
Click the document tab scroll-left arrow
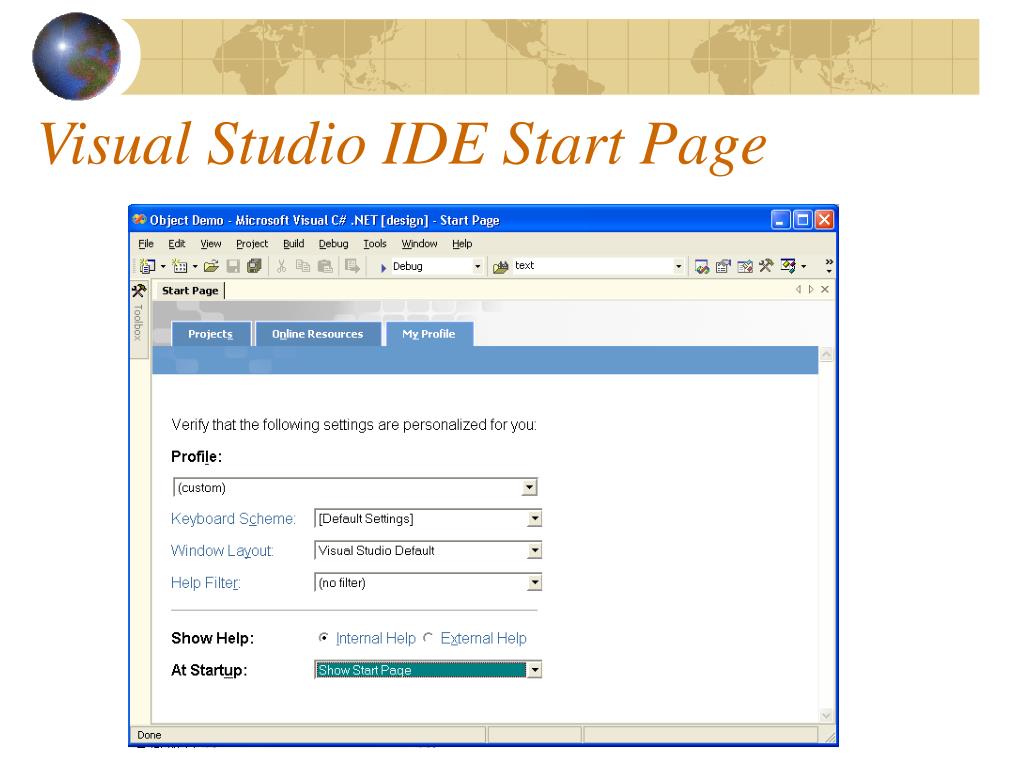[x=798, y=289]
